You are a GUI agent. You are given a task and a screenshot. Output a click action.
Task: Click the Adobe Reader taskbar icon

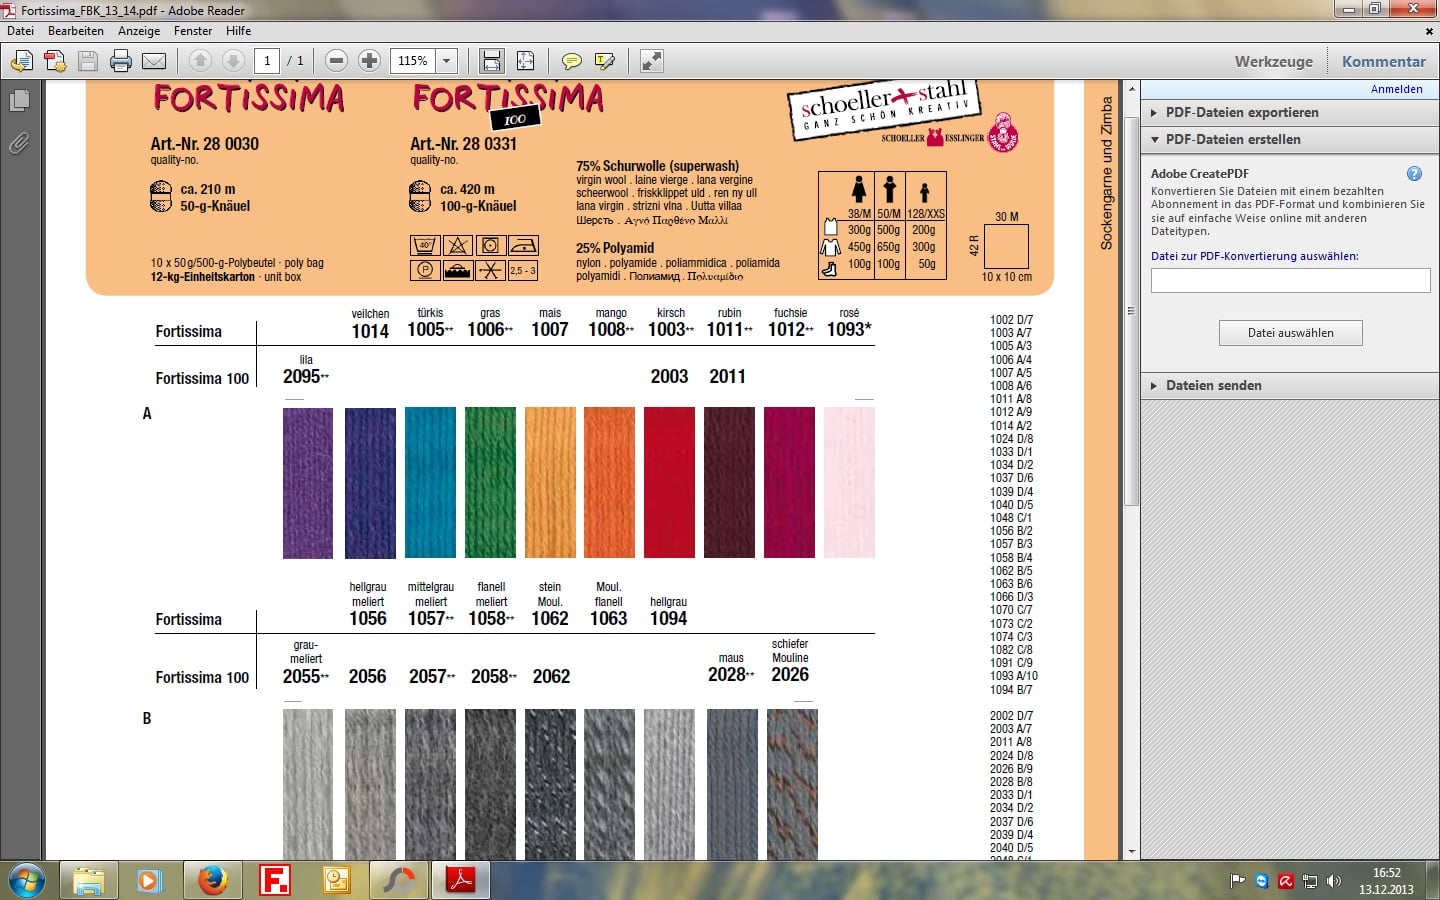pyautogui.click(x=461, y=880)
